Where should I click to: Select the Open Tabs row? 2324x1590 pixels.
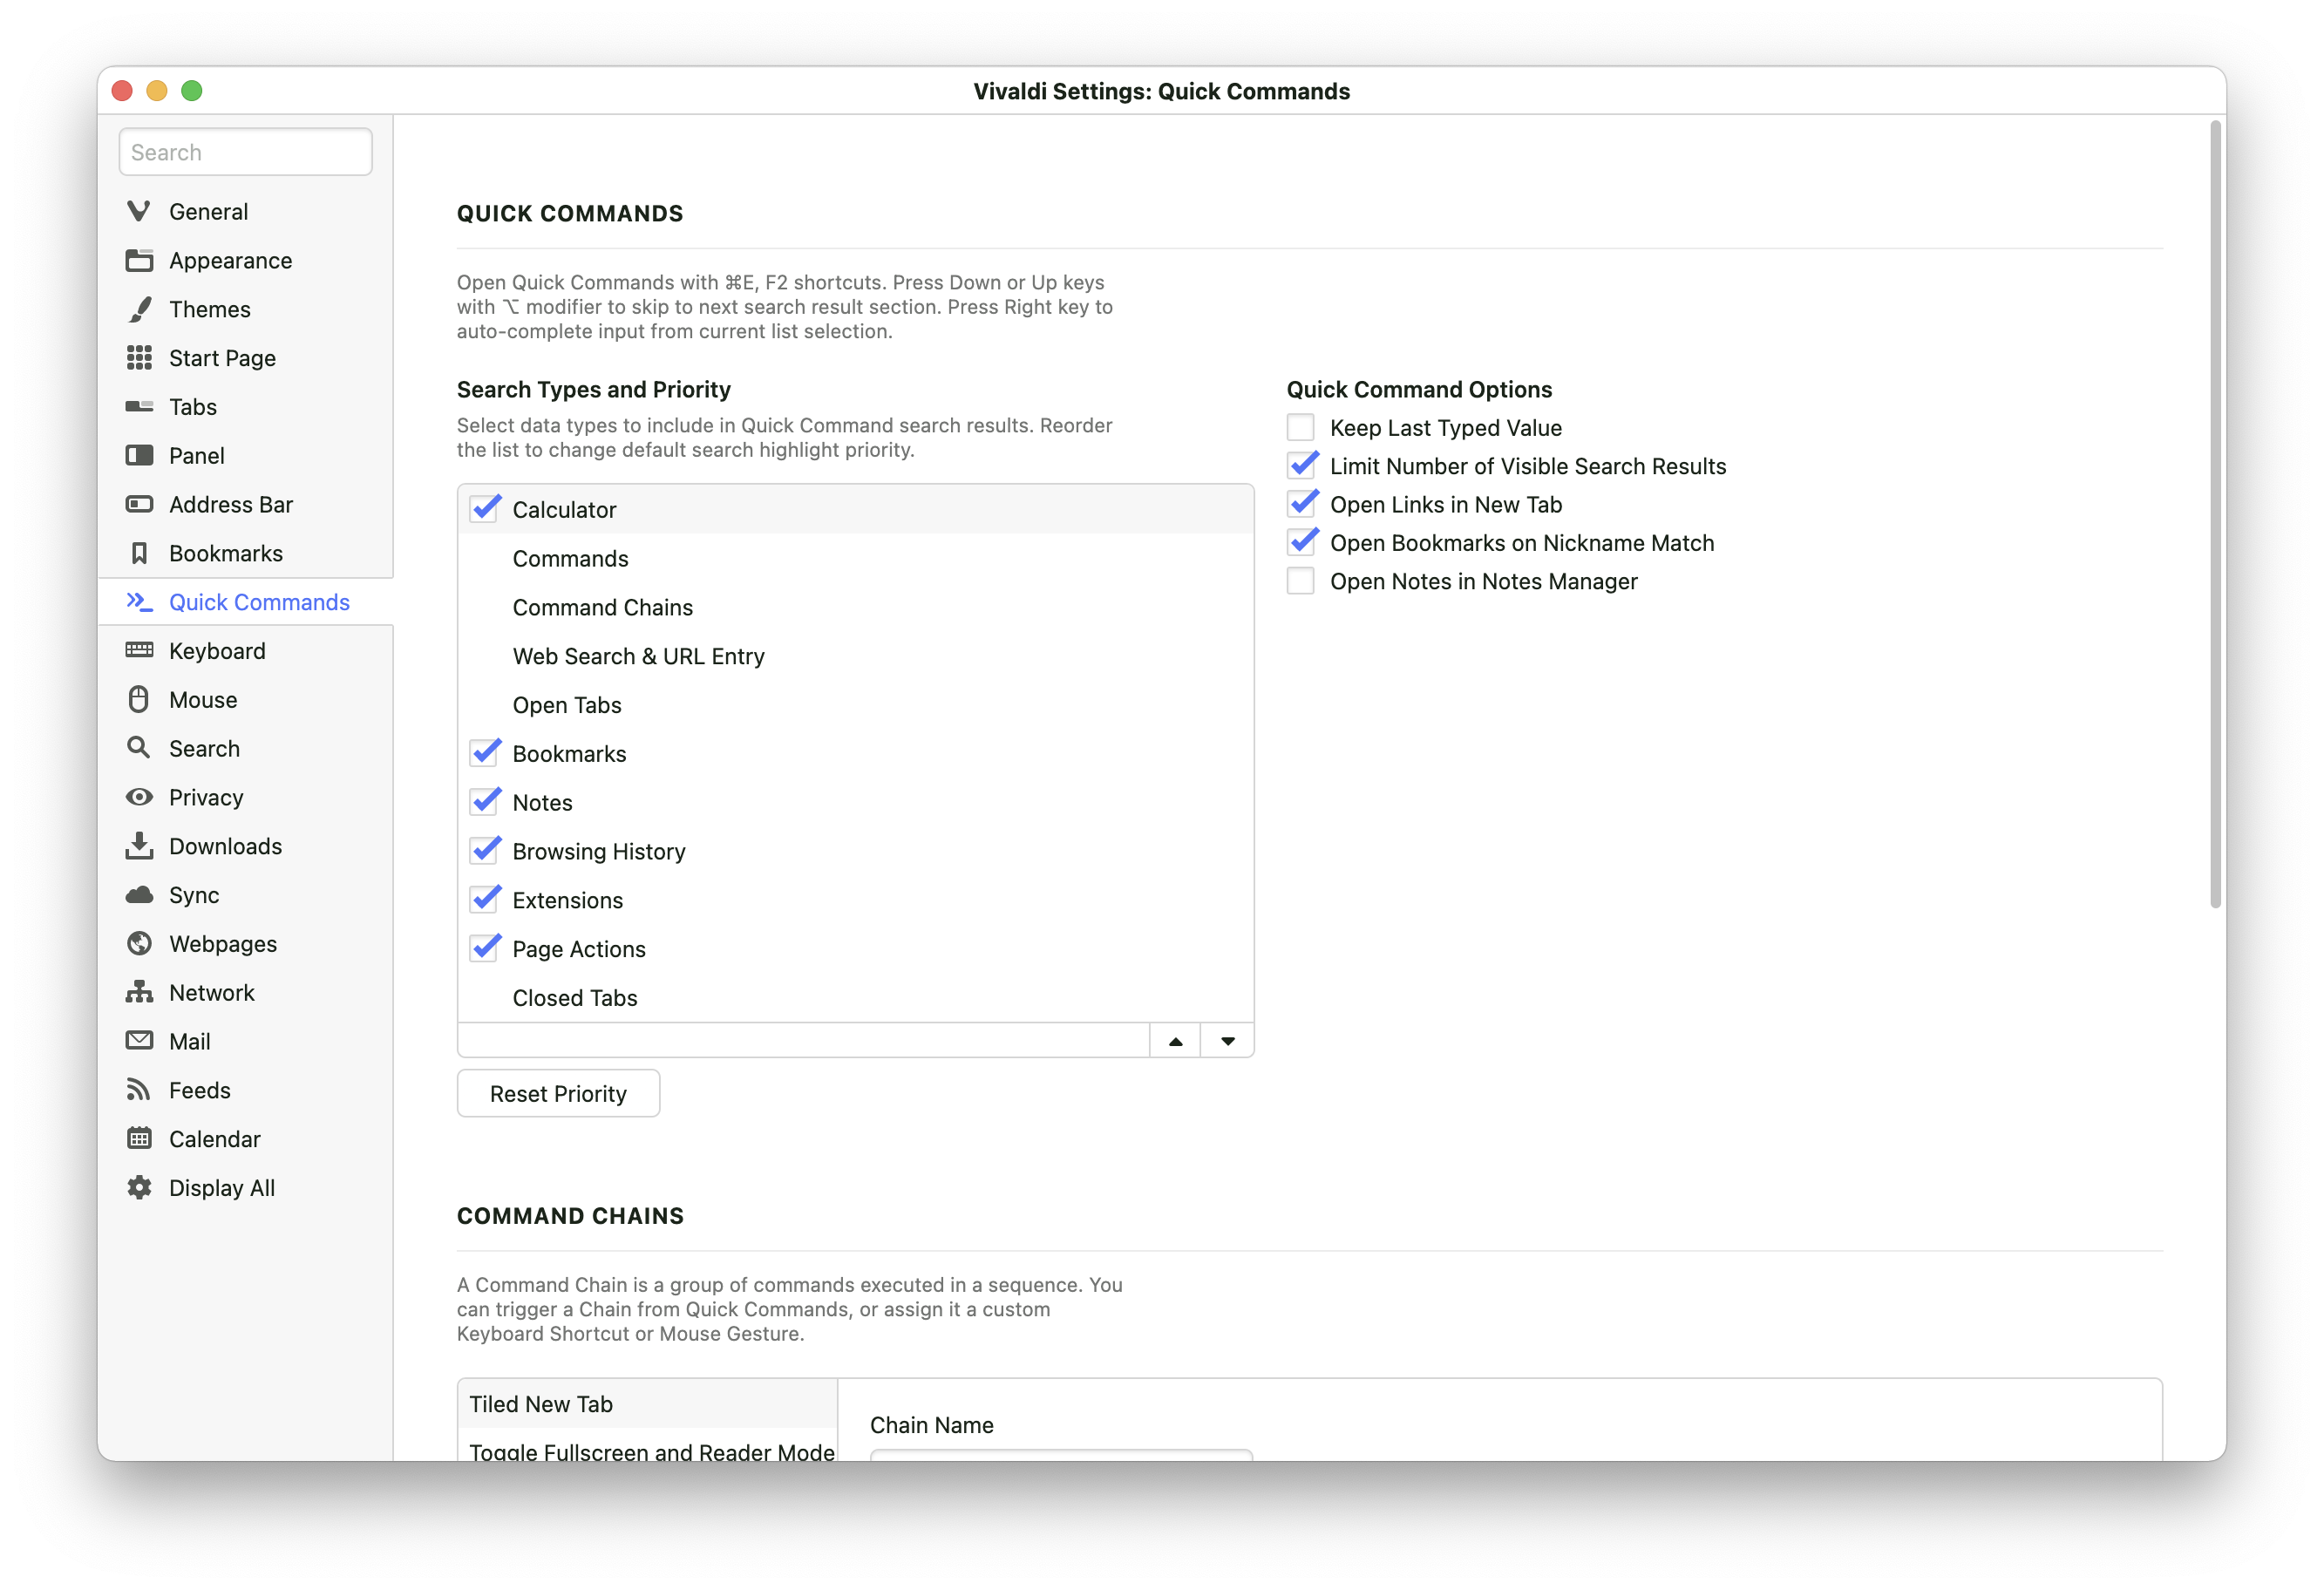[x=855, y=705]
